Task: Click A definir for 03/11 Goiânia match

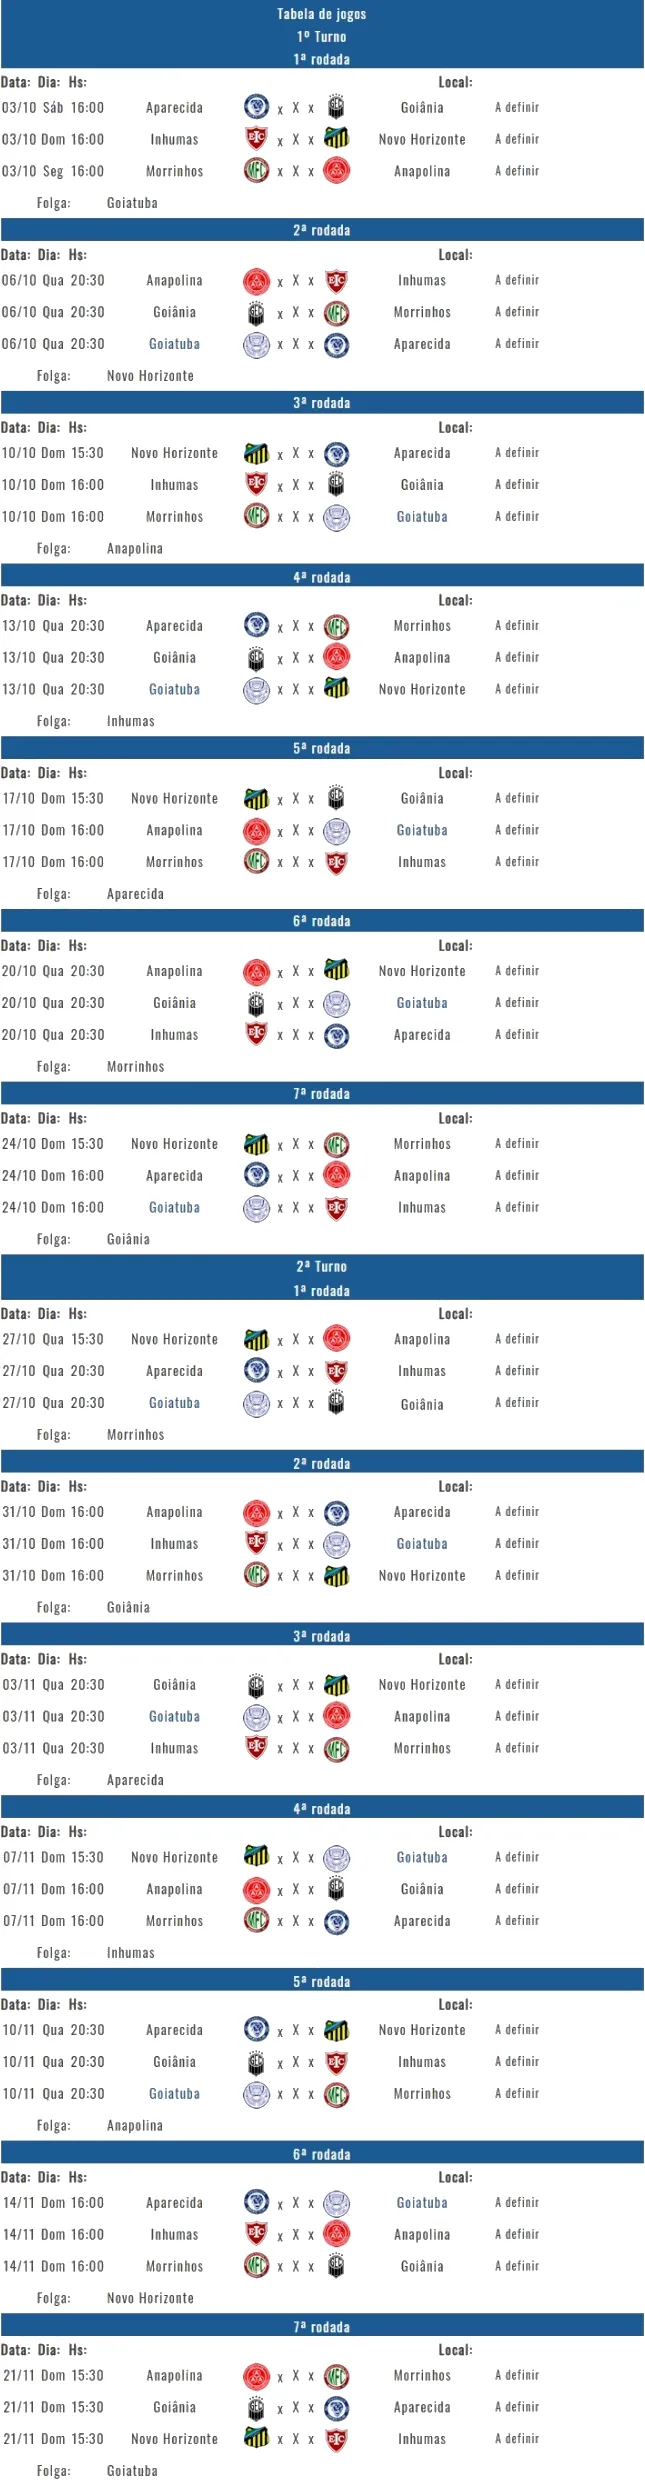Action: (x=517, y=1684)
